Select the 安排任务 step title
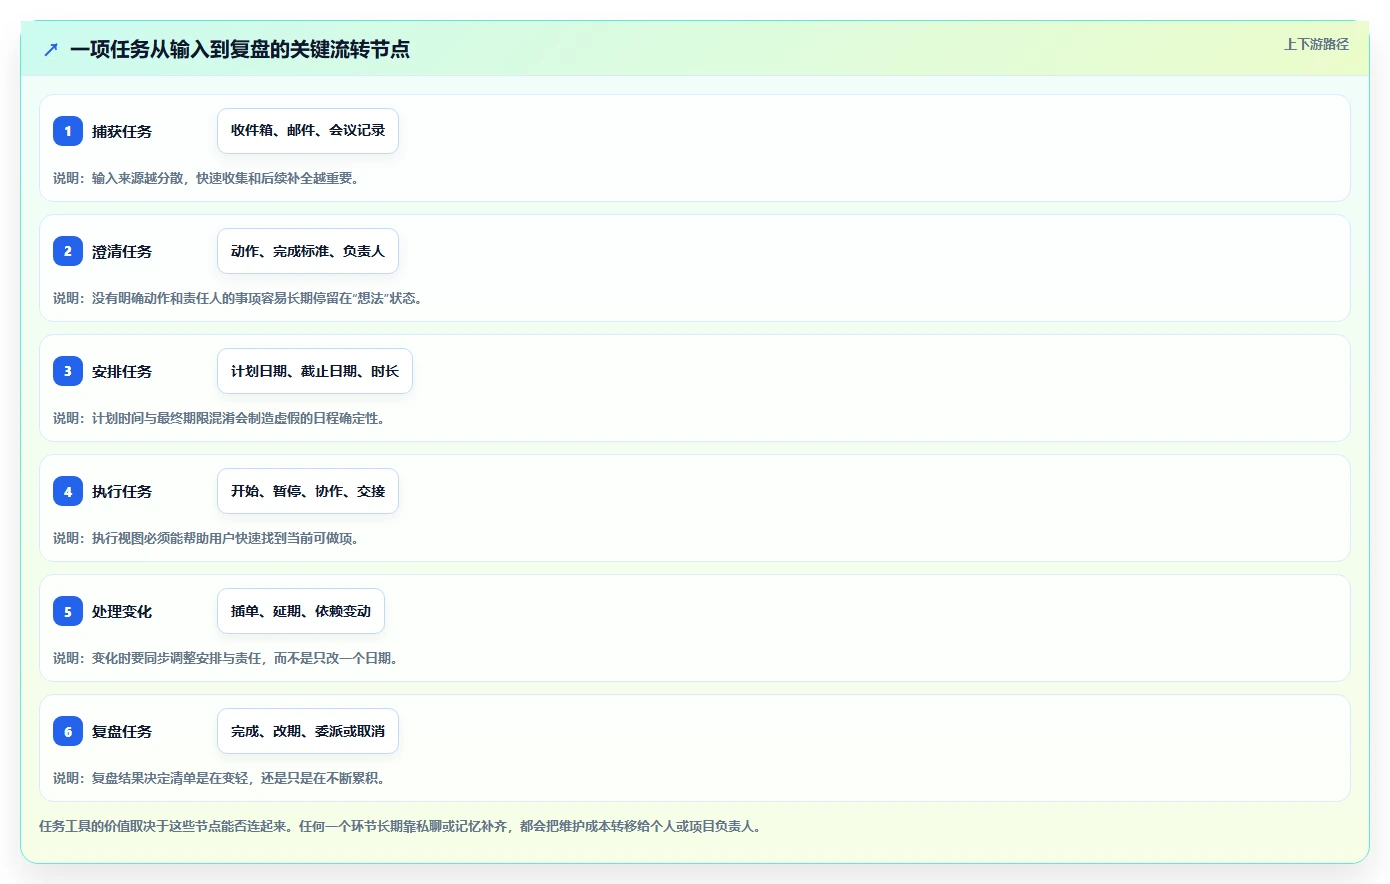This screenshot has height=884, width=1390. 122,371
